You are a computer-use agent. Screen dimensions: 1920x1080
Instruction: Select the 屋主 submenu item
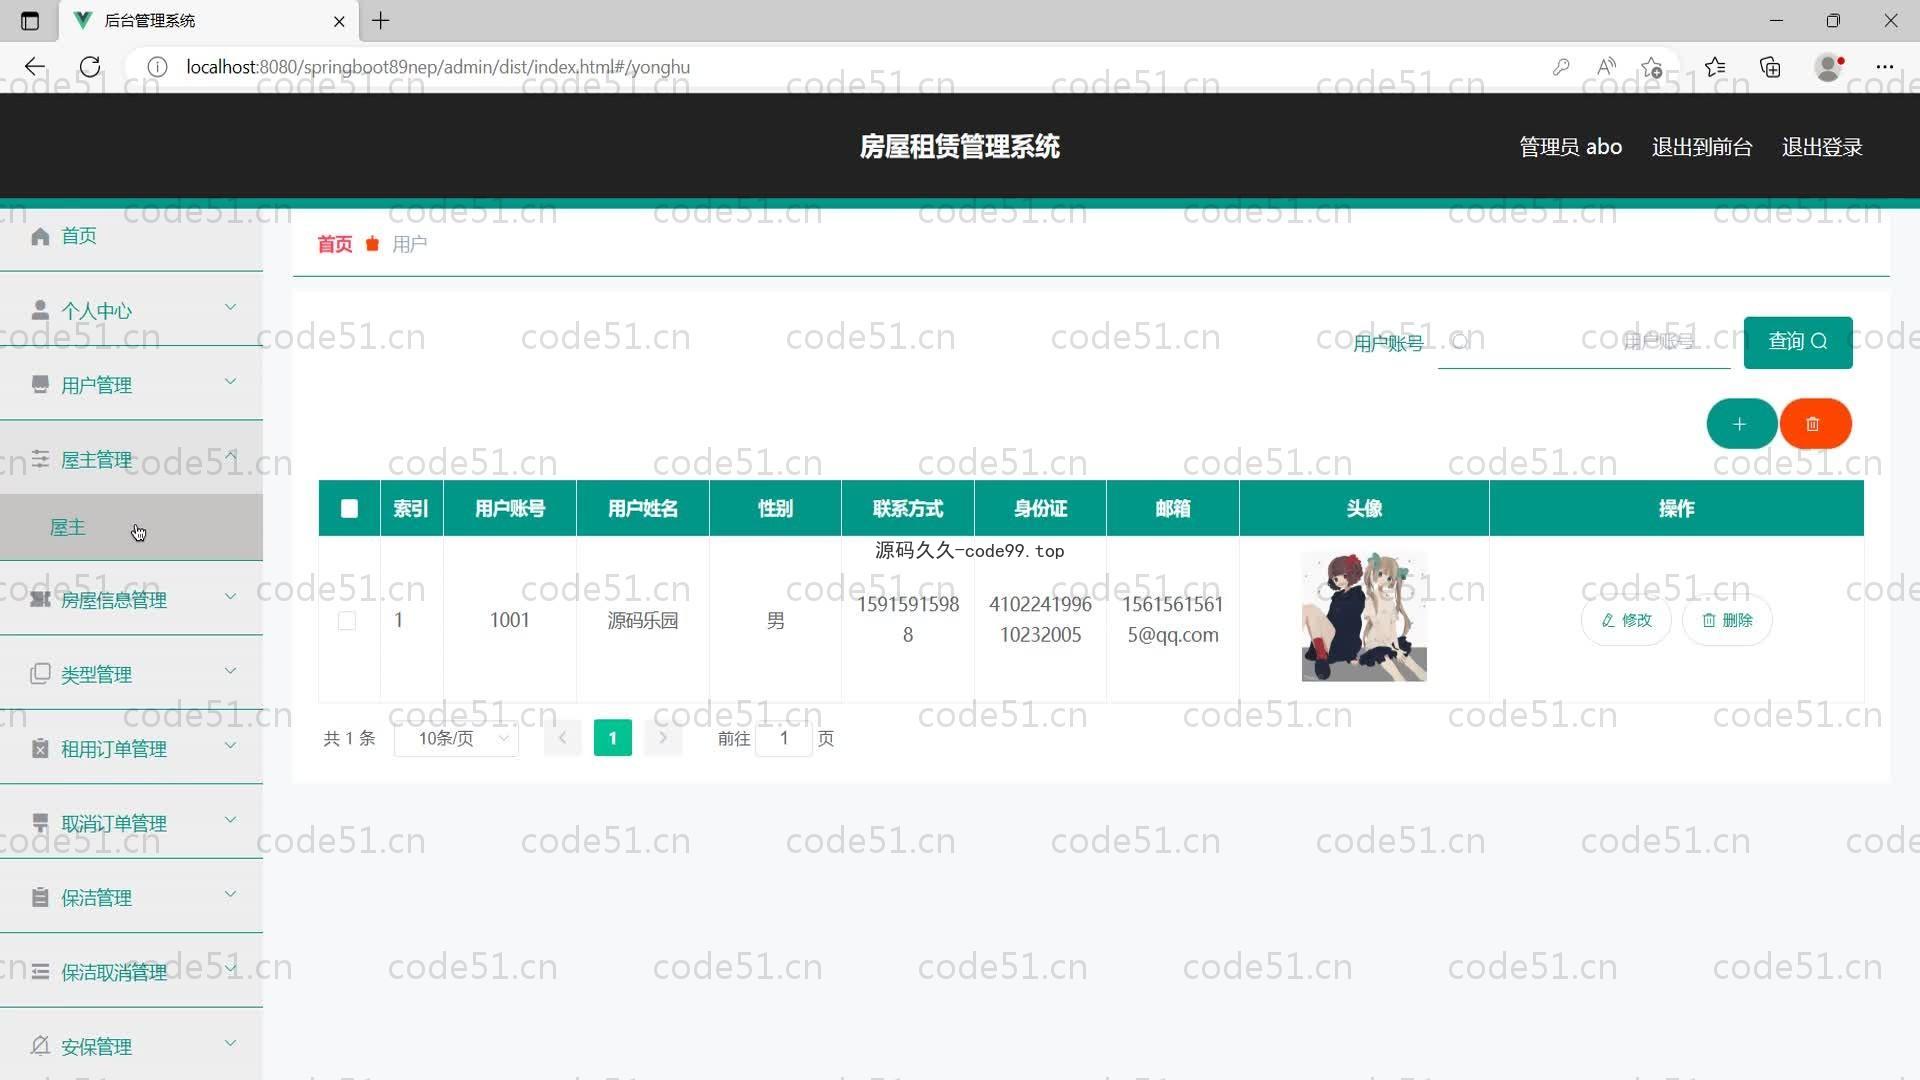point(68,527)
